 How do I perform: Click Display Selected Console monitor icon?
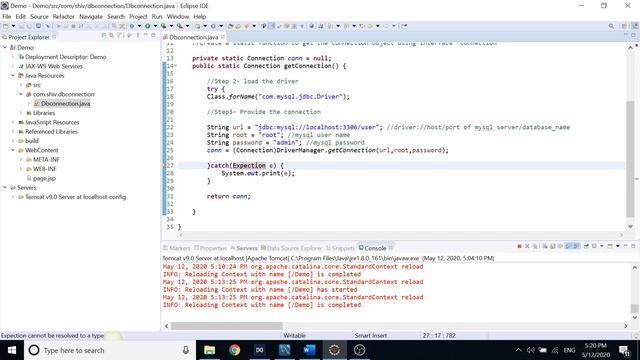594,246
